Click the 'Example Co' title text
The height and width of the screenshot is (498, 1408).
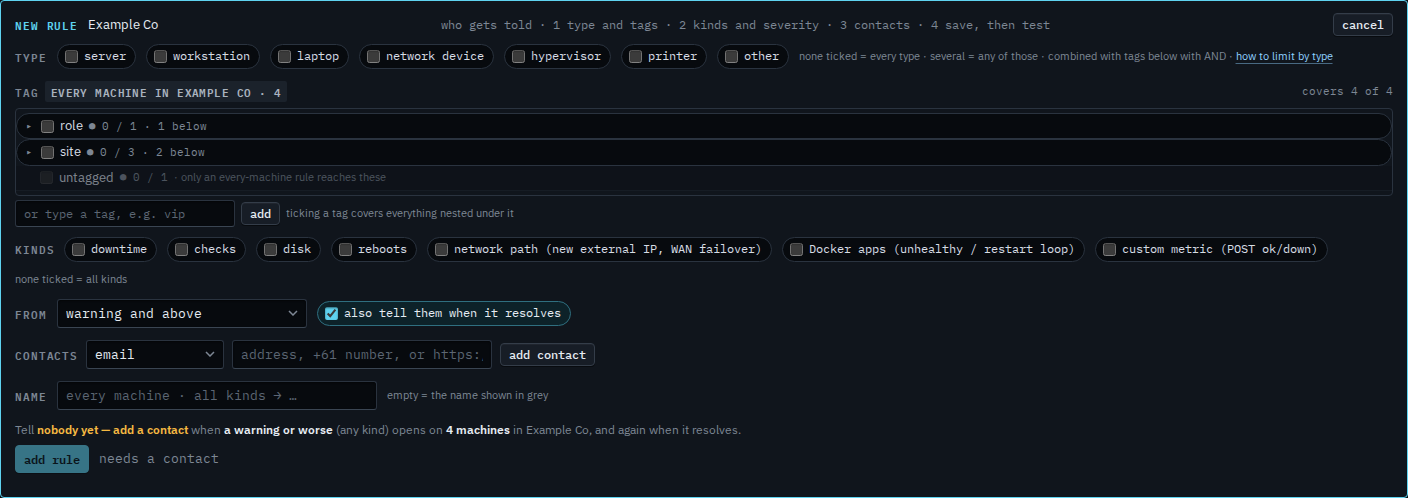click(x=123, y=25)
